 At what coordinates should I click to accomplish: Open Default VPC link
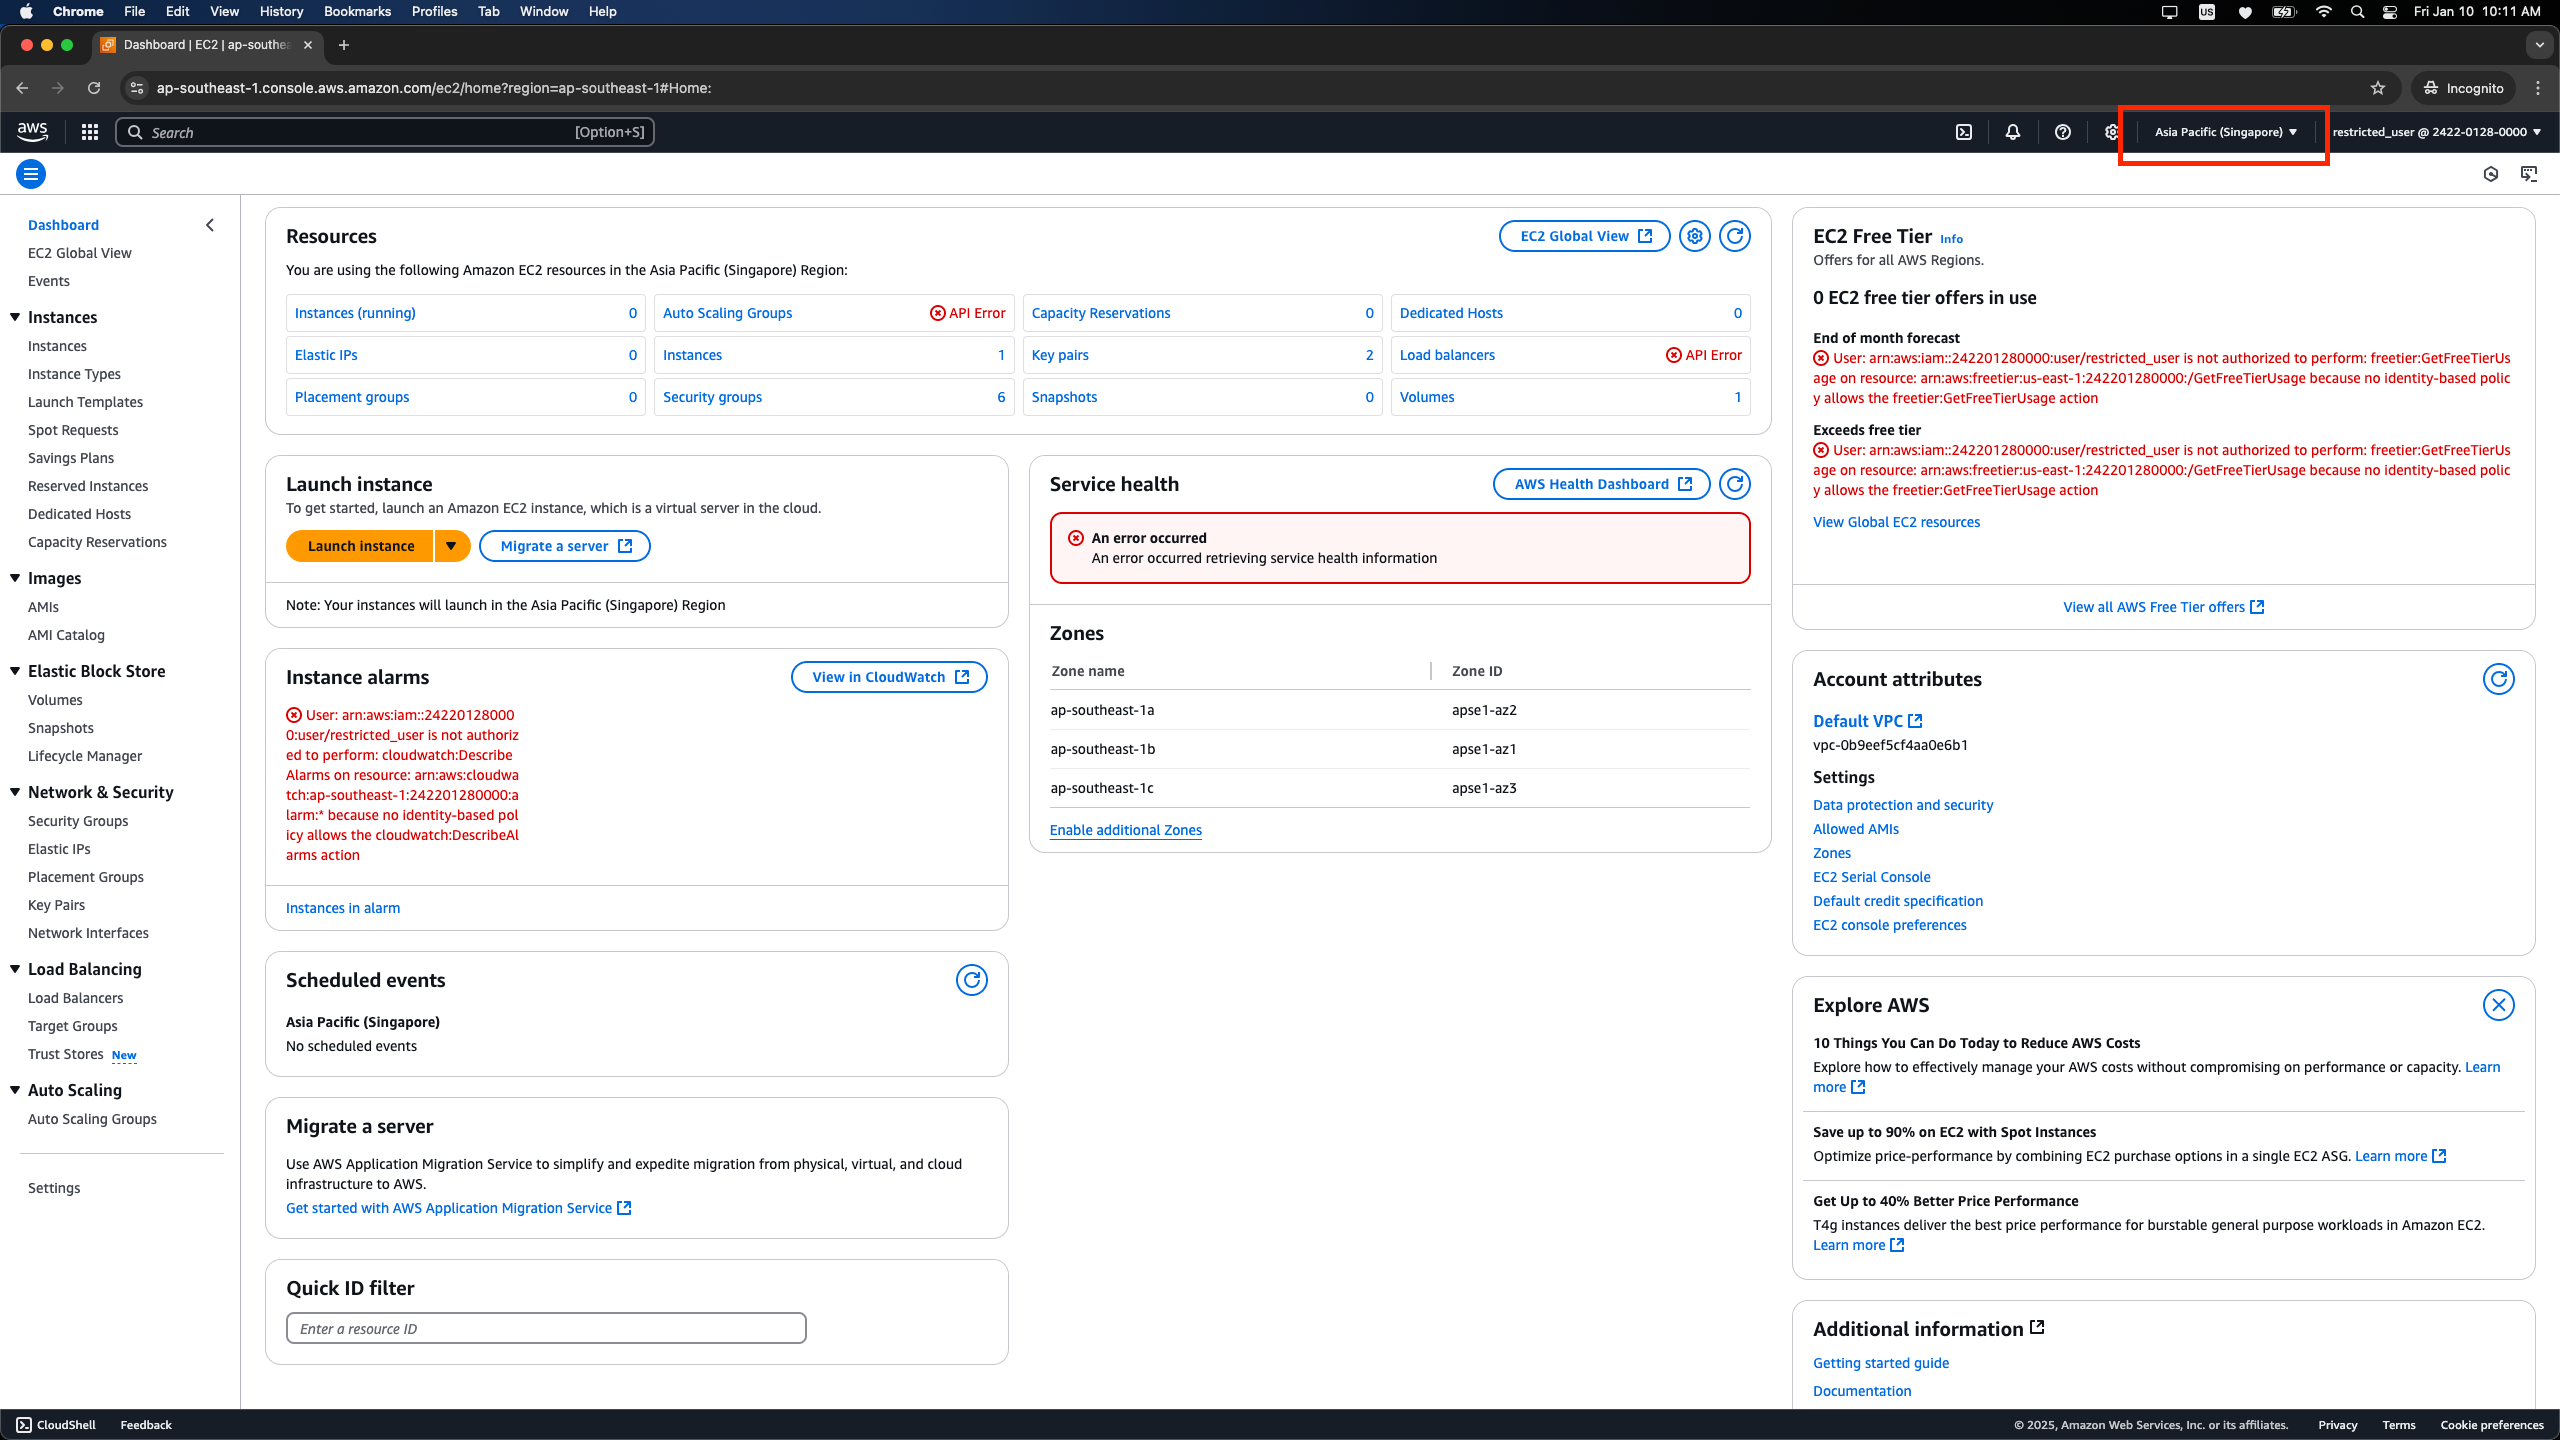(x=1867, y=721)
